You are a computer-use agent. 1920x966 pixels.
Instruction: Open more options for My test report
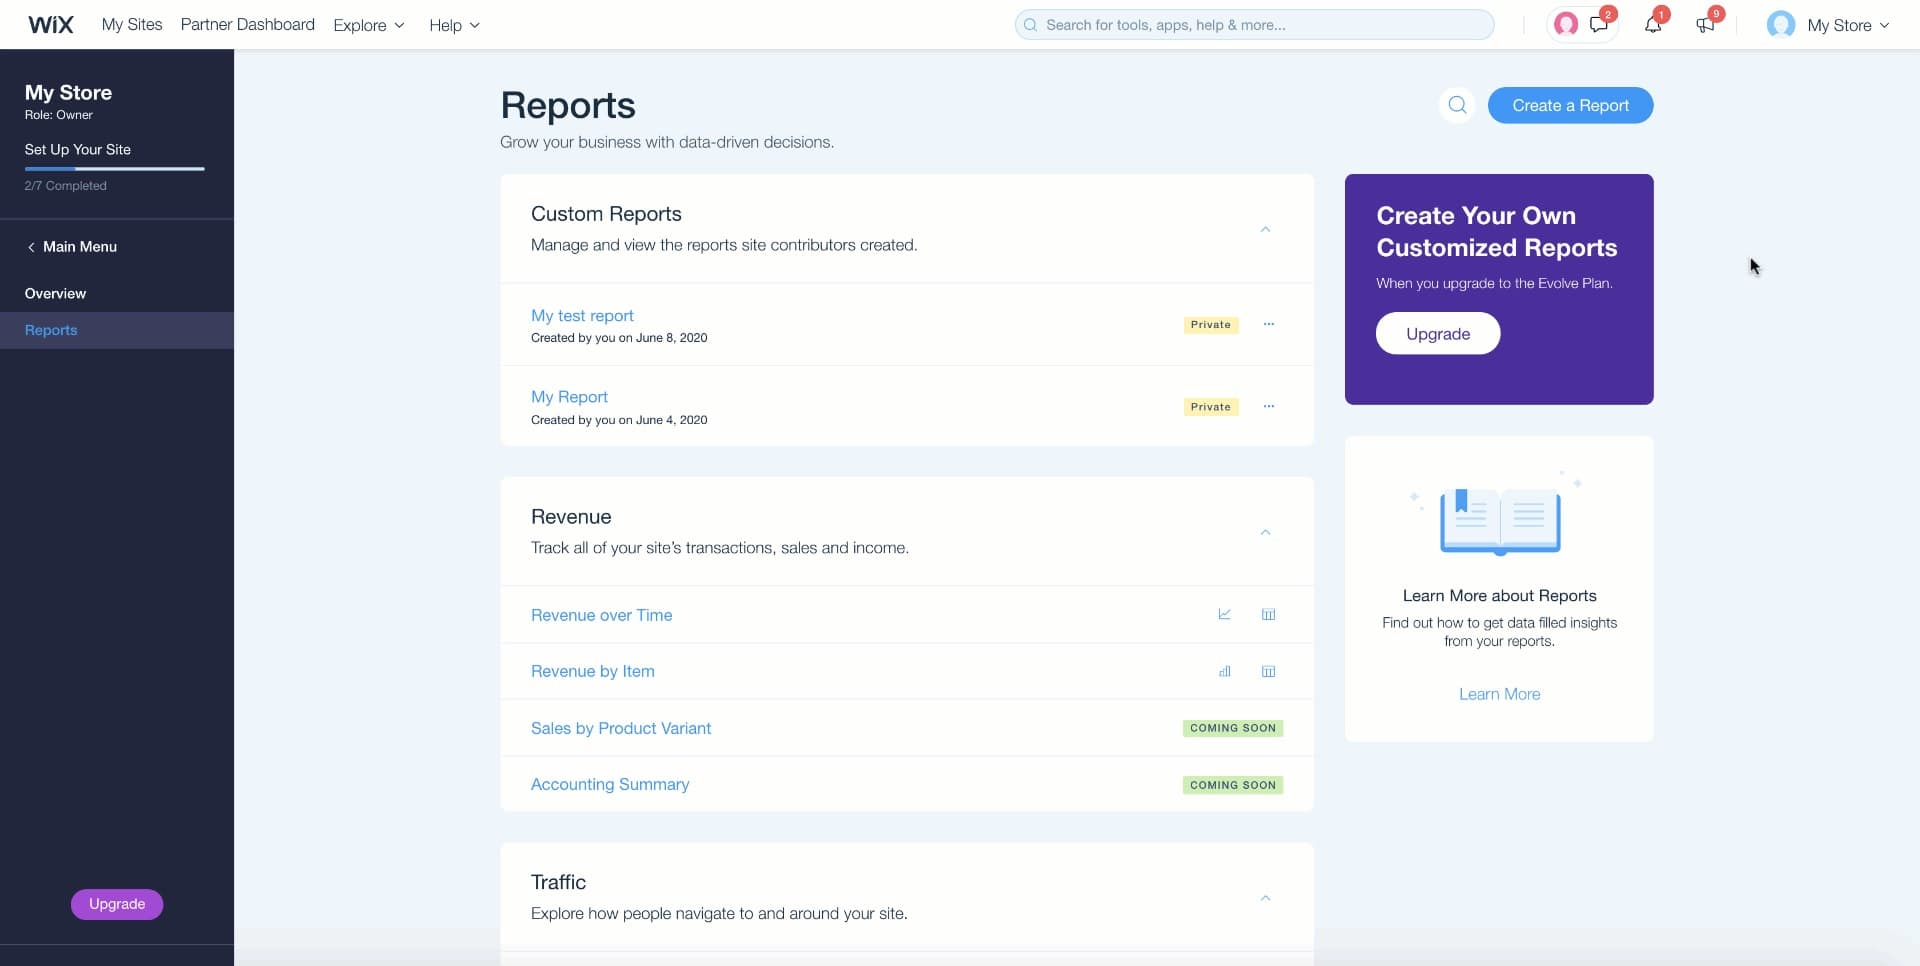1268,325
